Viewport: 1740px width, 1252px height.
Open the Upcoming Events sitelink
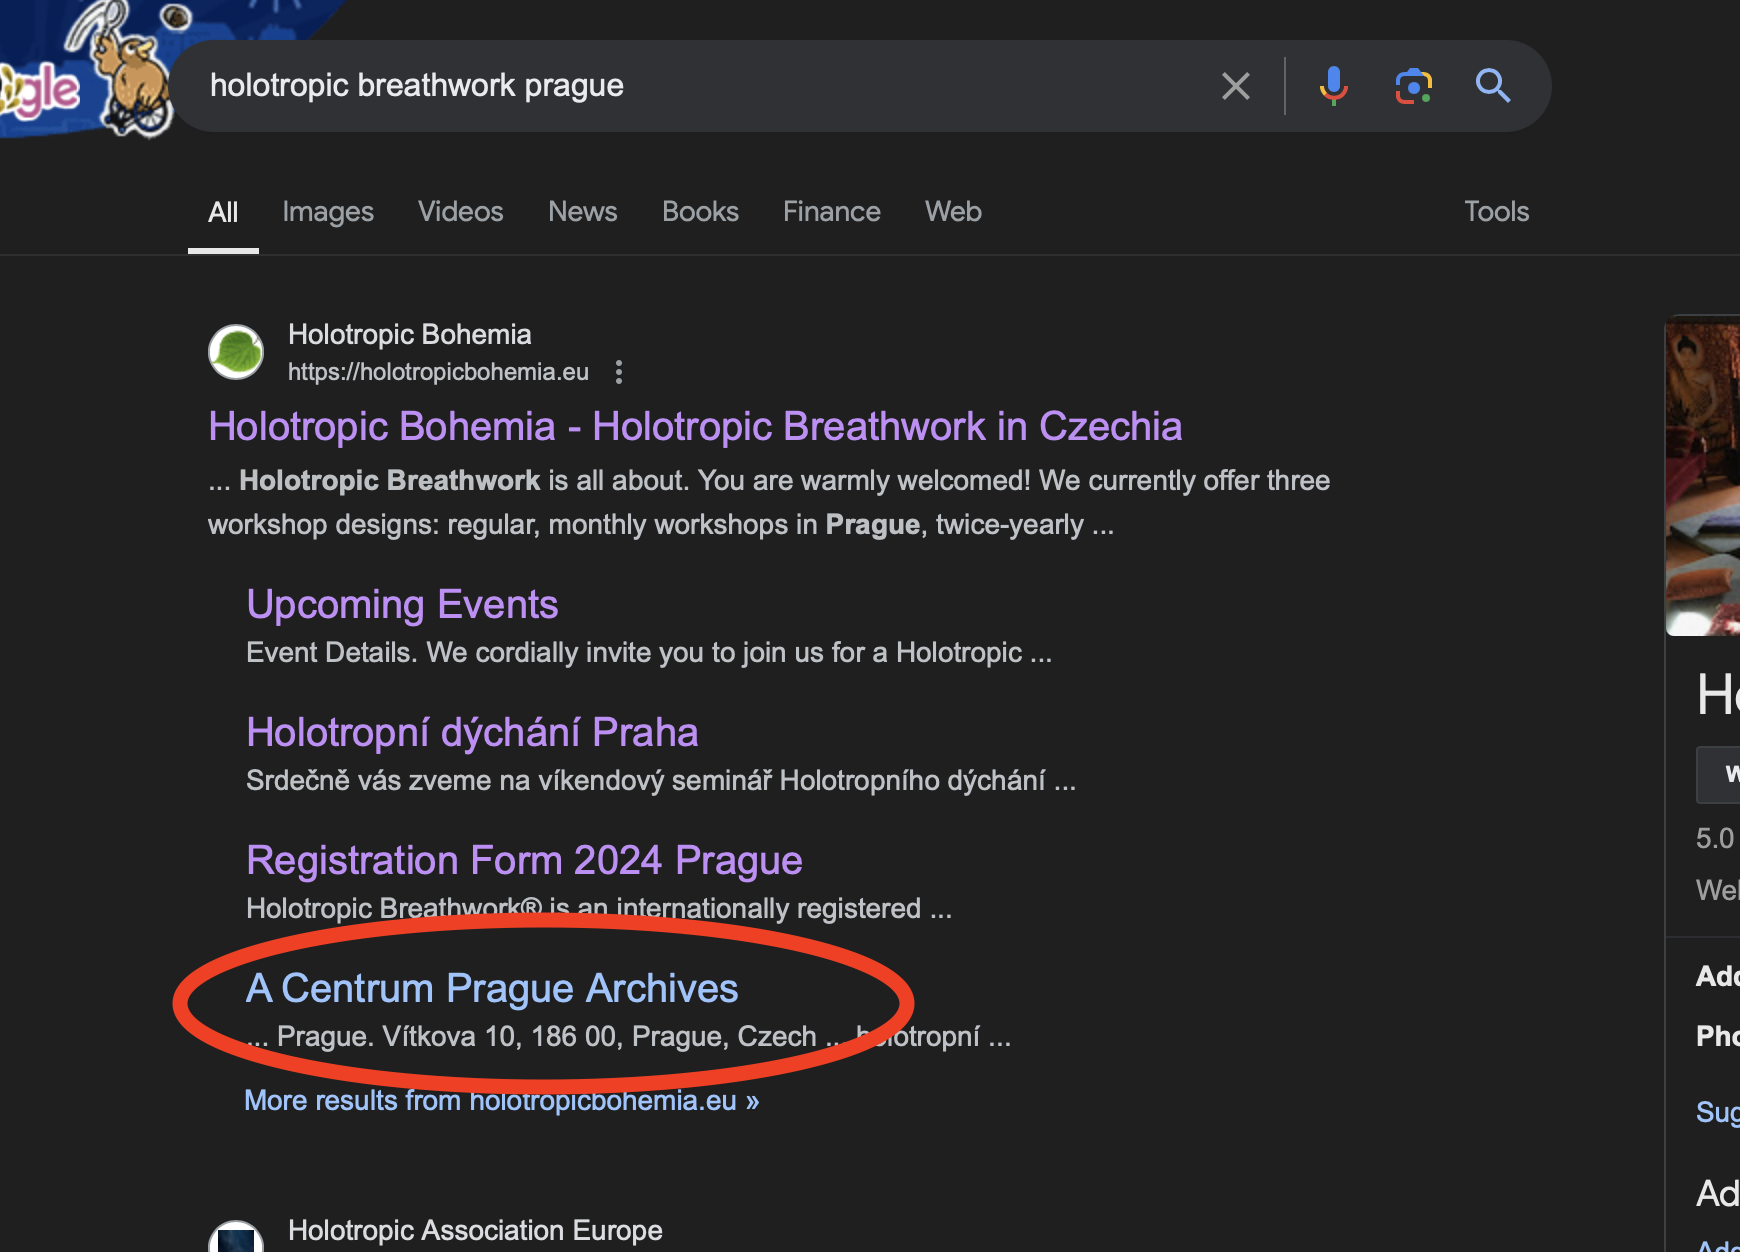(402, 605)
